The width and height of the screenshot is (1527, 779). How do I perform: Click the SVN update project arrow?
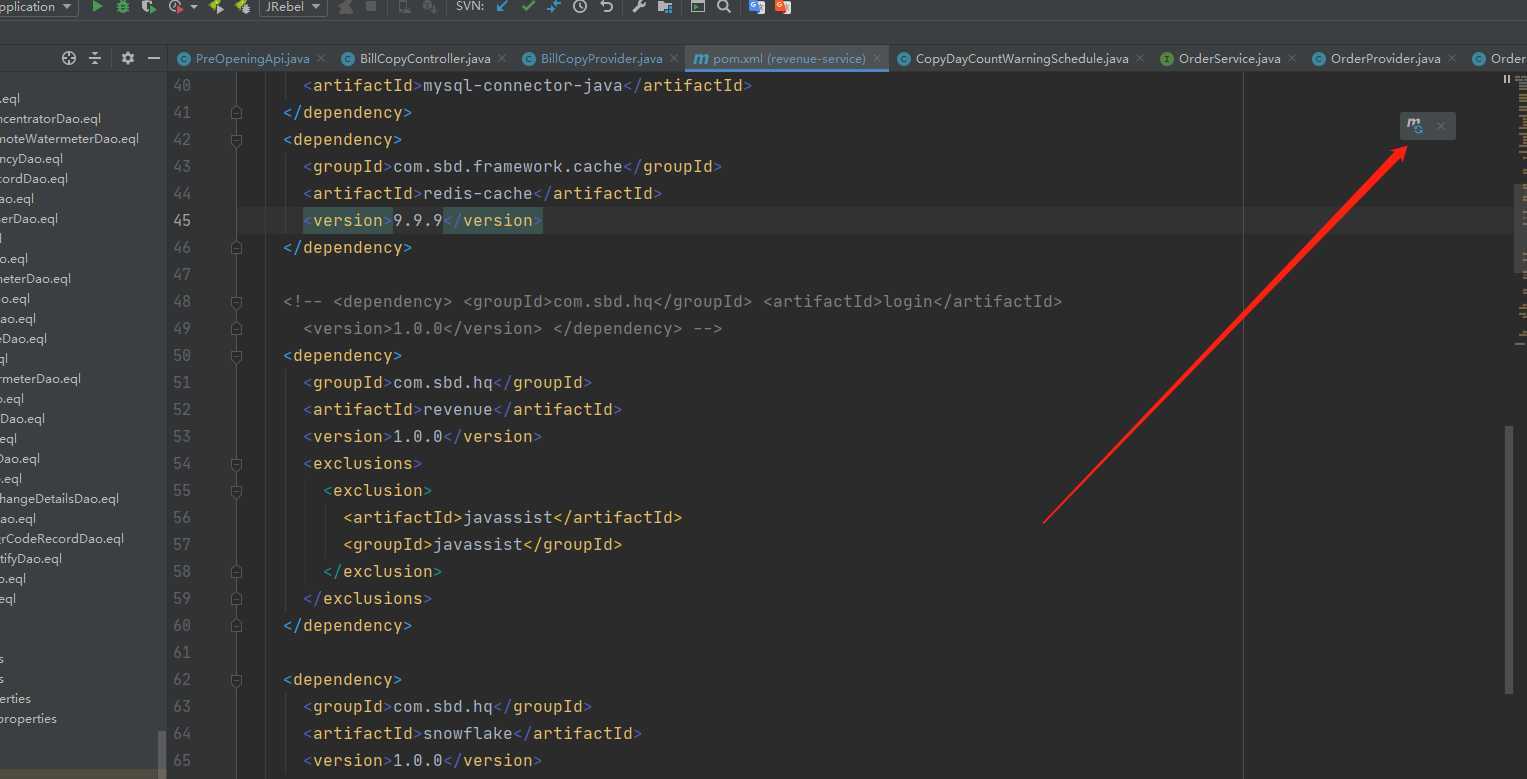502,7
